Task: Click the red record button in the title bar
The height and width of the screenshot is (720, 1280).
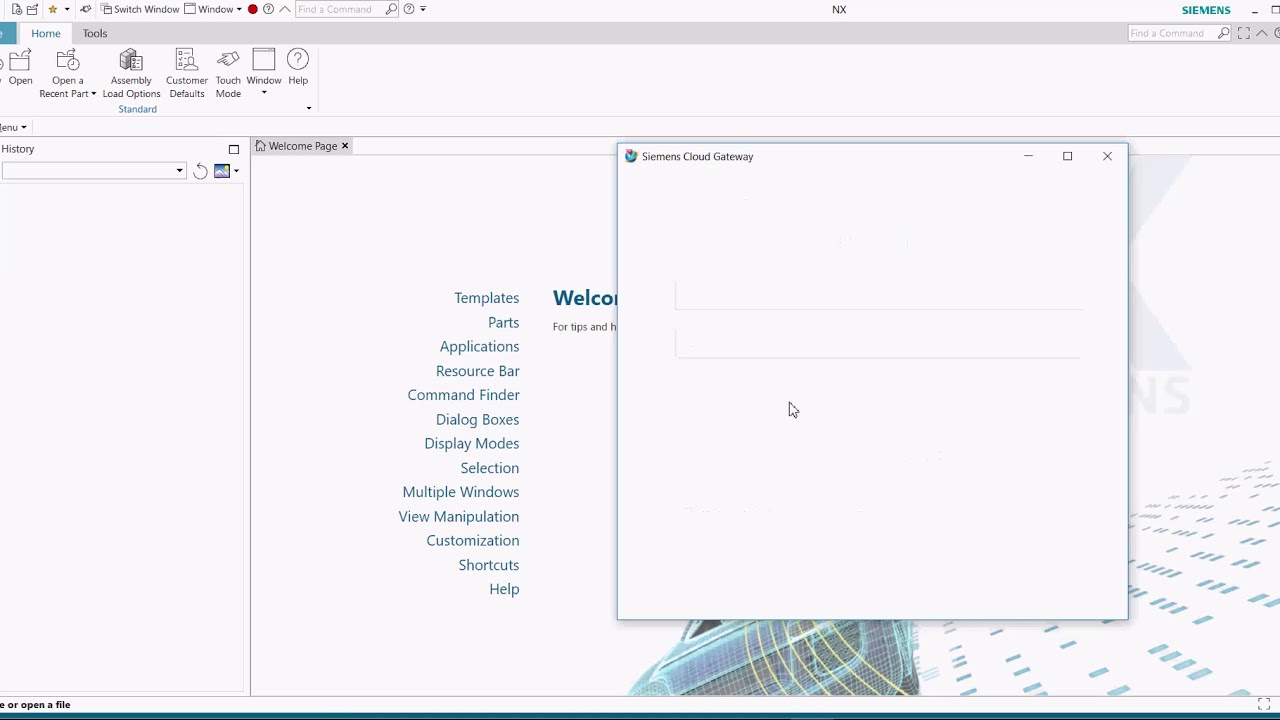Action: [253, 9]
